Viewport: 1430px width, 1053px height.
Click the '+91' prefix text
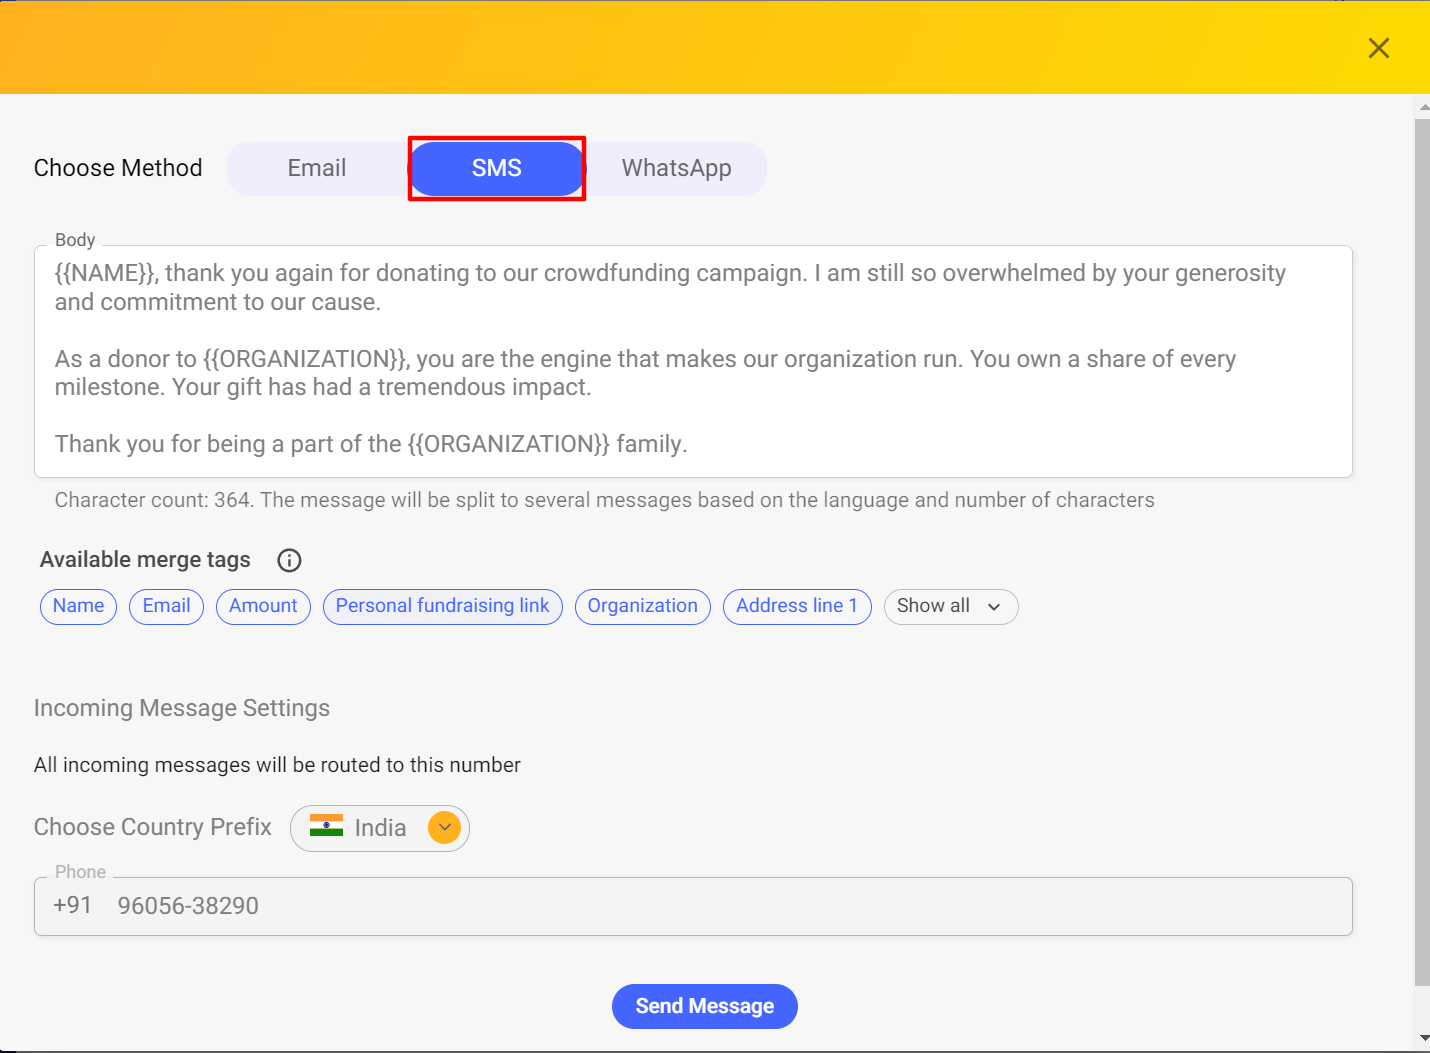point(72,905)
